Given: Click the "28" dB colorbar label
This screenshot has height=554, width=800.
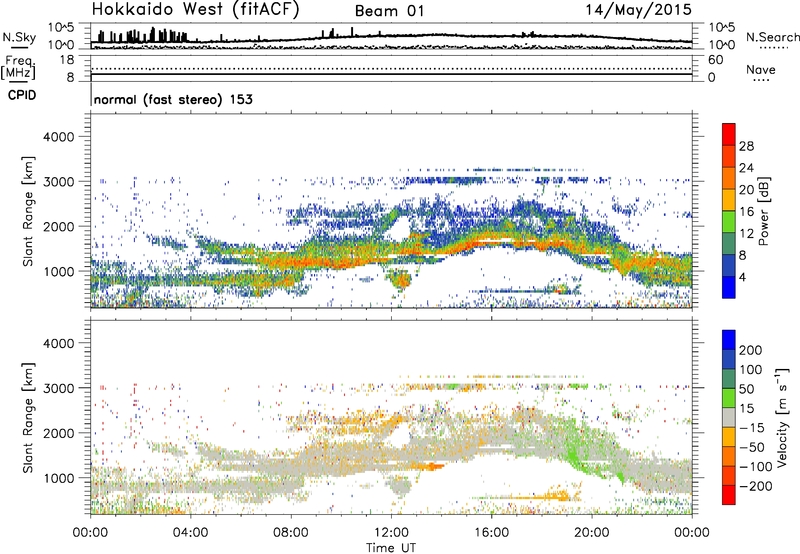Looking at the screenshot, I should click(x=746, y=146).
